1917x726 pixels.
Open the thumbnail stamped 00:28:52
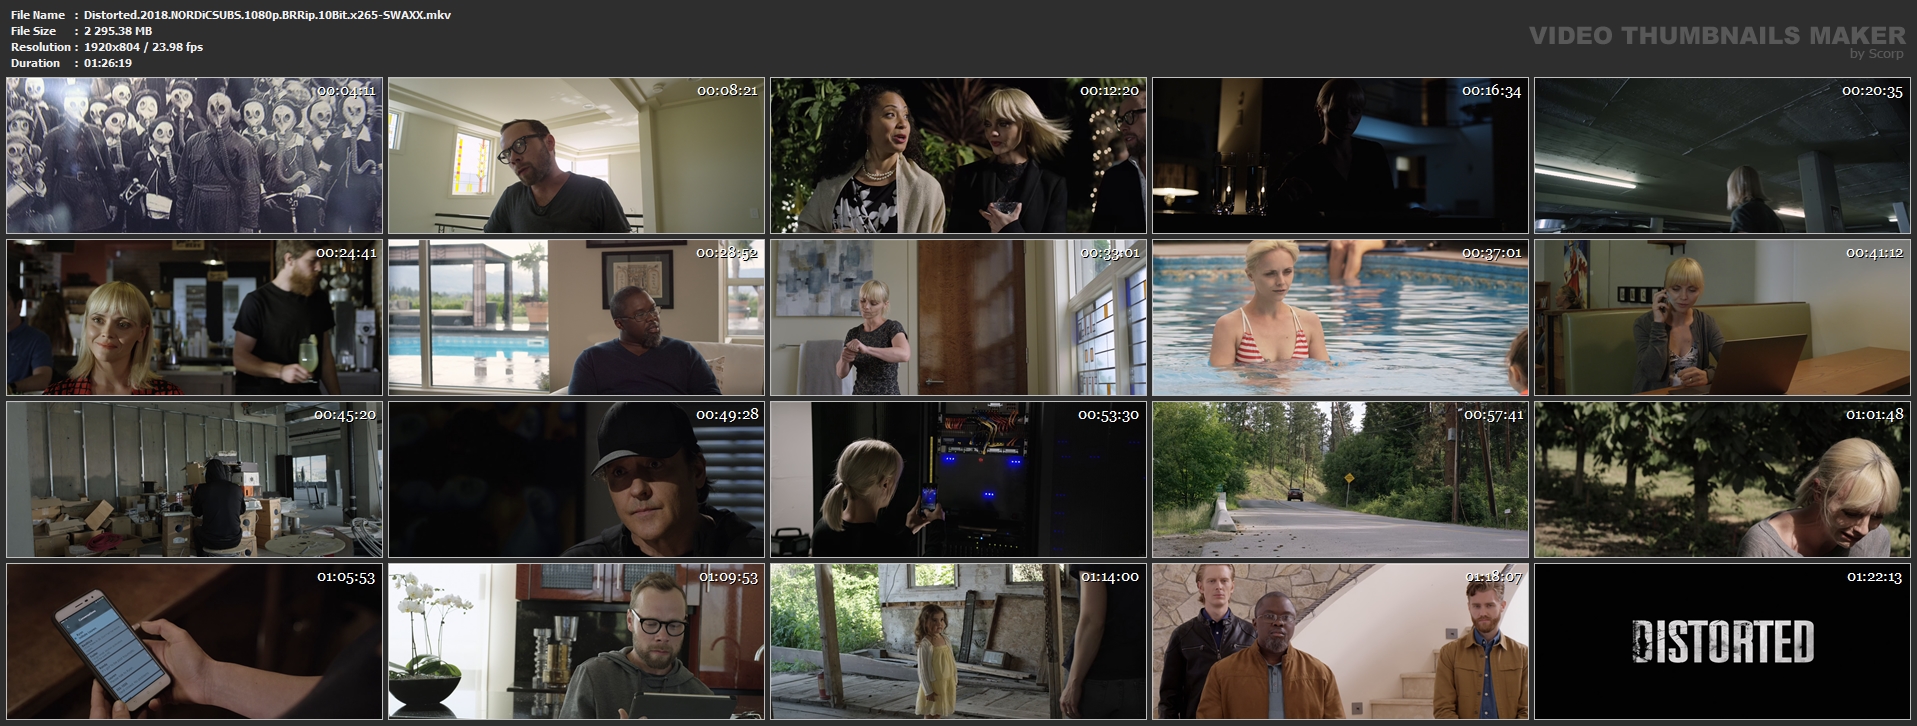[576, 317]
